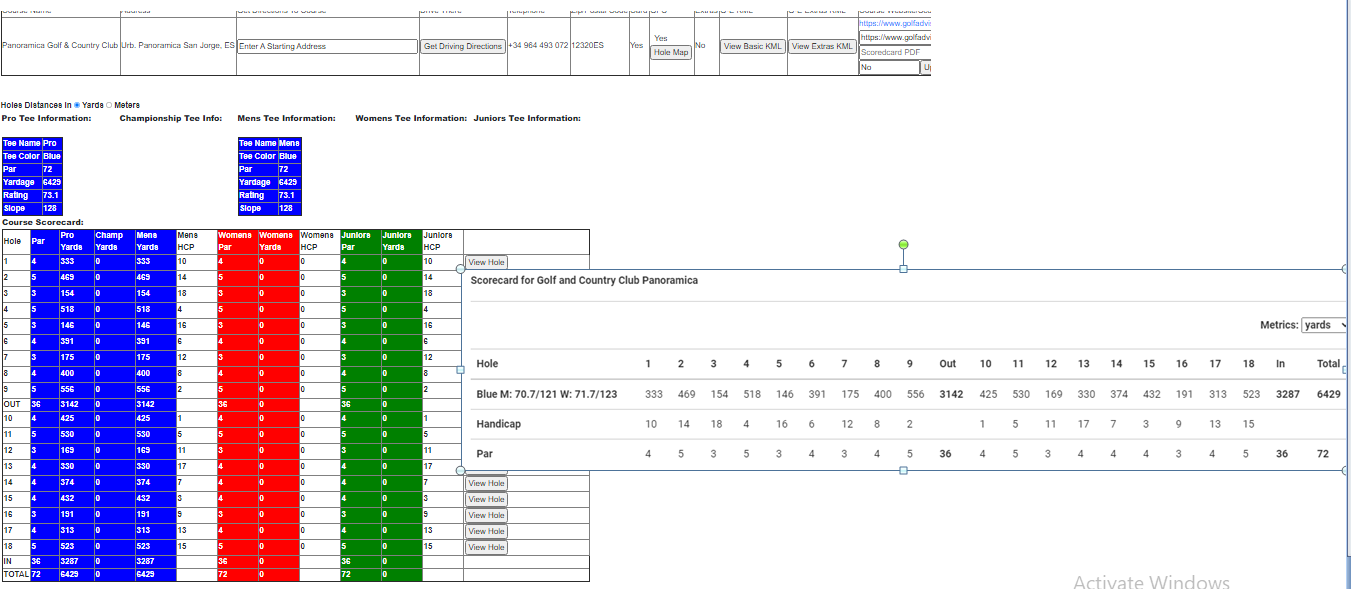Click the OUT row Pro Yards 3142 cell

pos(76,404)
